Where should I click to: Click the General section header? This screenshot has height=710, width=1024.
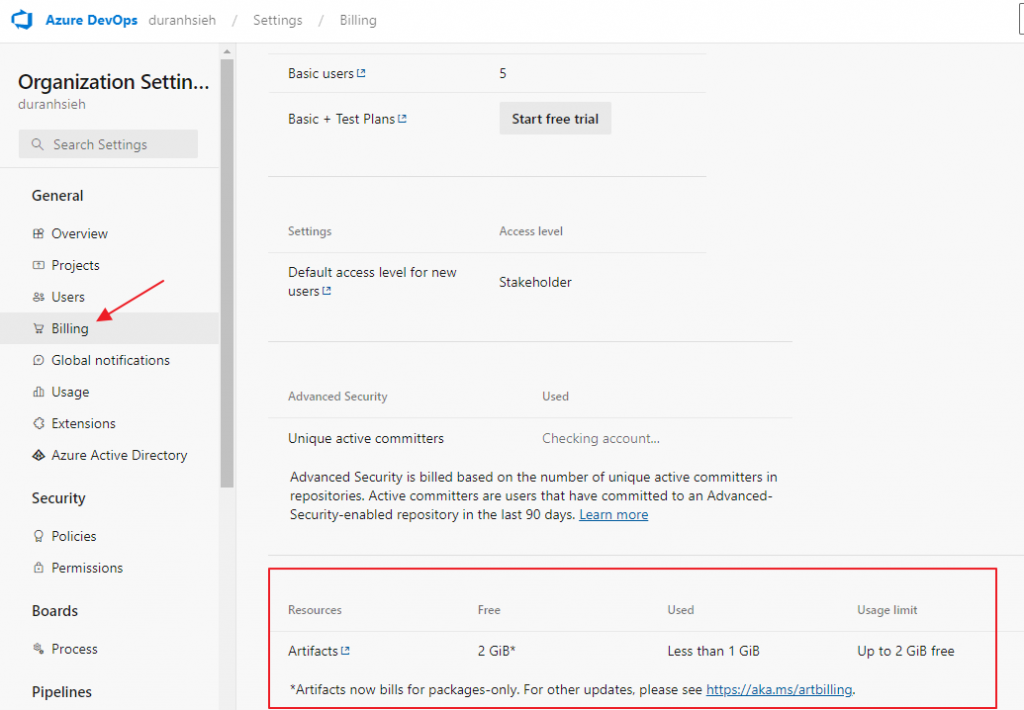point(57,195)
